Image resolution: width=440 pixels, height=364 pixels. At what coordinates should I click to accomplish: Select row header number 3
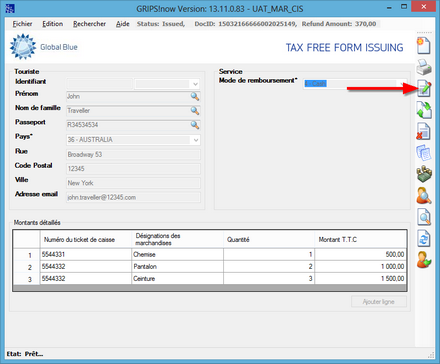(x=27, y=279)
